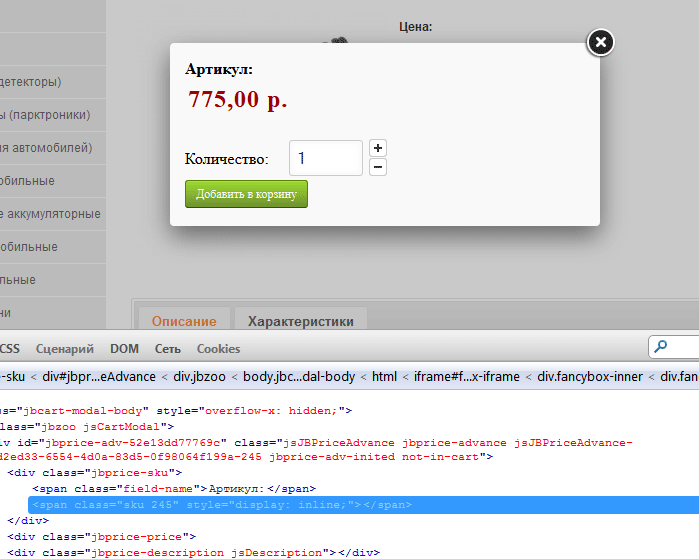Open the Описание tab
This screenshot has height=559, width=699.
184,321
